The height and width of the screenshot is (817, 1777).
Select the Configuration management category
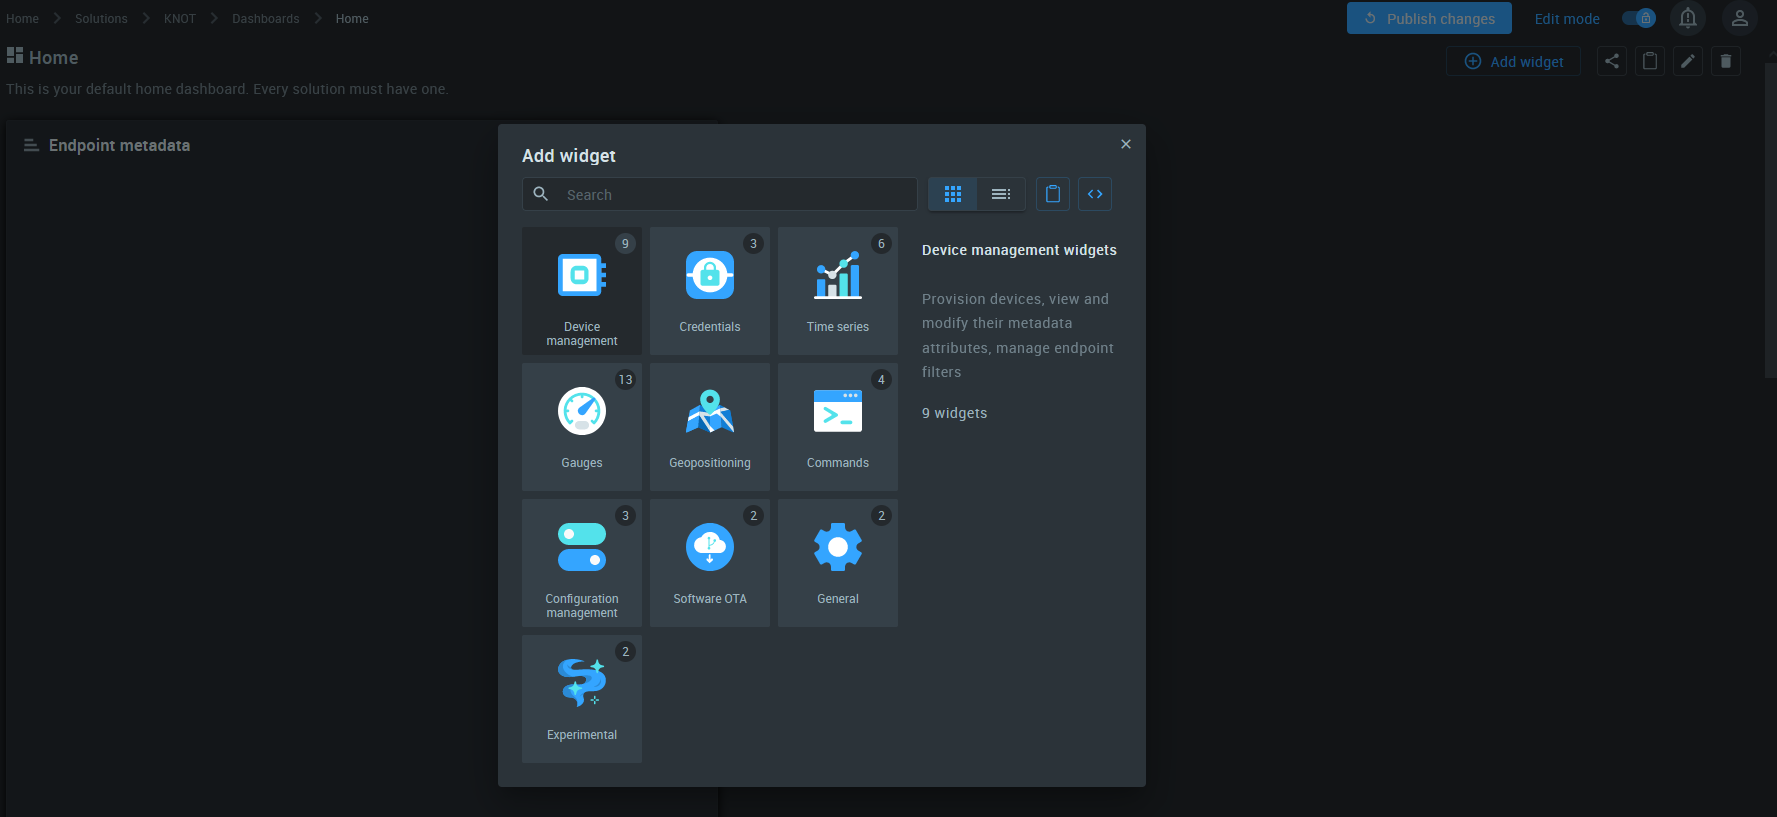point(581,563)
